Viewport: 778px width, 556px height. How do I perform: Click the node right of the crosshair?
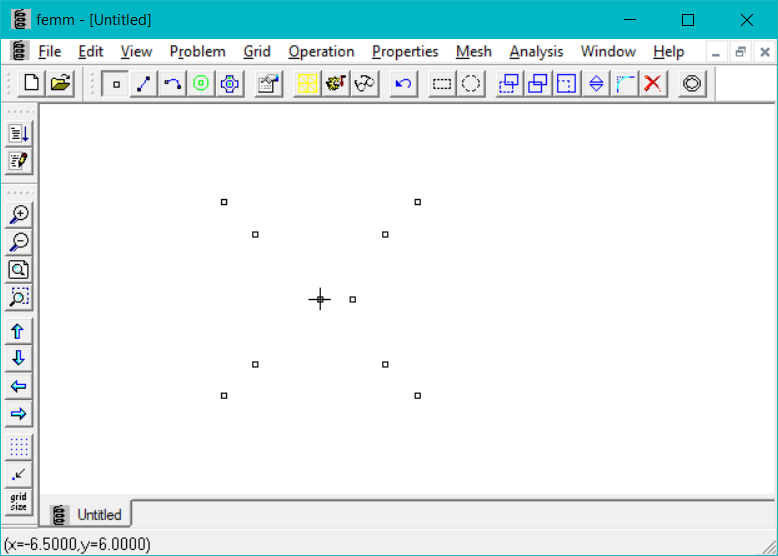coord(353,300)
